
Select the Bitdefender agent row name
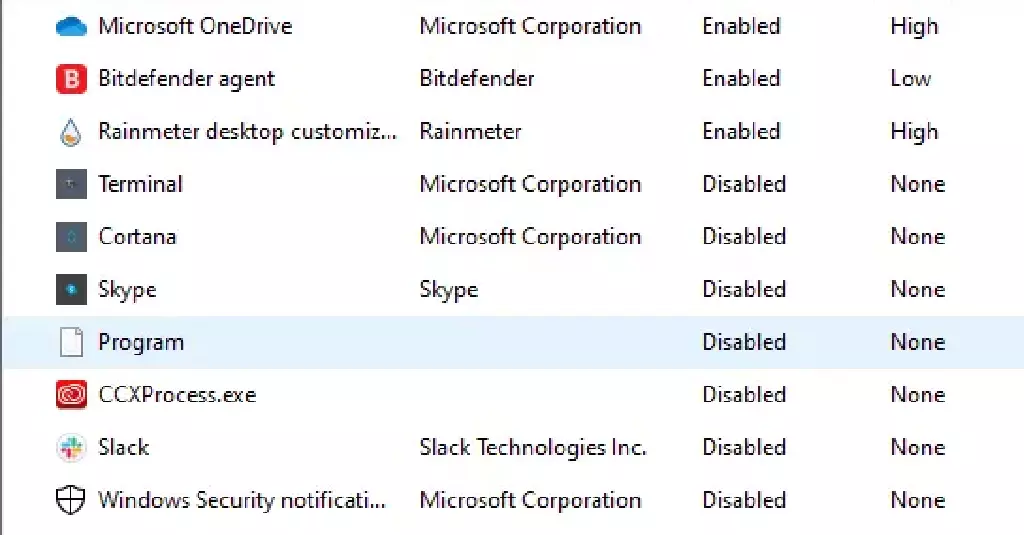(x=187, y=79)
